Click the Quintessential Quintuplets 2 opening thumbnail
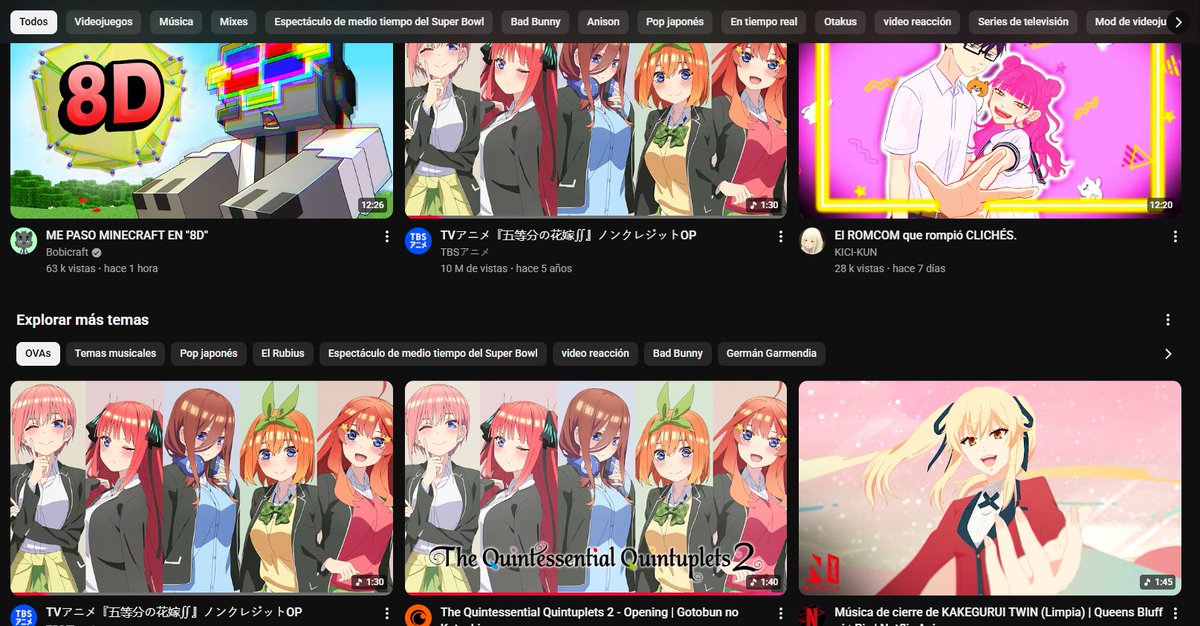The height and width of the screenshot is (626, 1200). pos(595,488)
